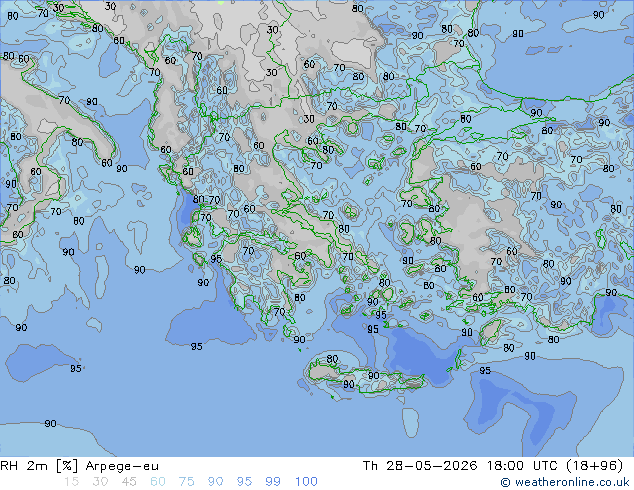Click the weatheronline.co.uk copyright text
This screenshot has height=490, width=634.
[565, 482]
